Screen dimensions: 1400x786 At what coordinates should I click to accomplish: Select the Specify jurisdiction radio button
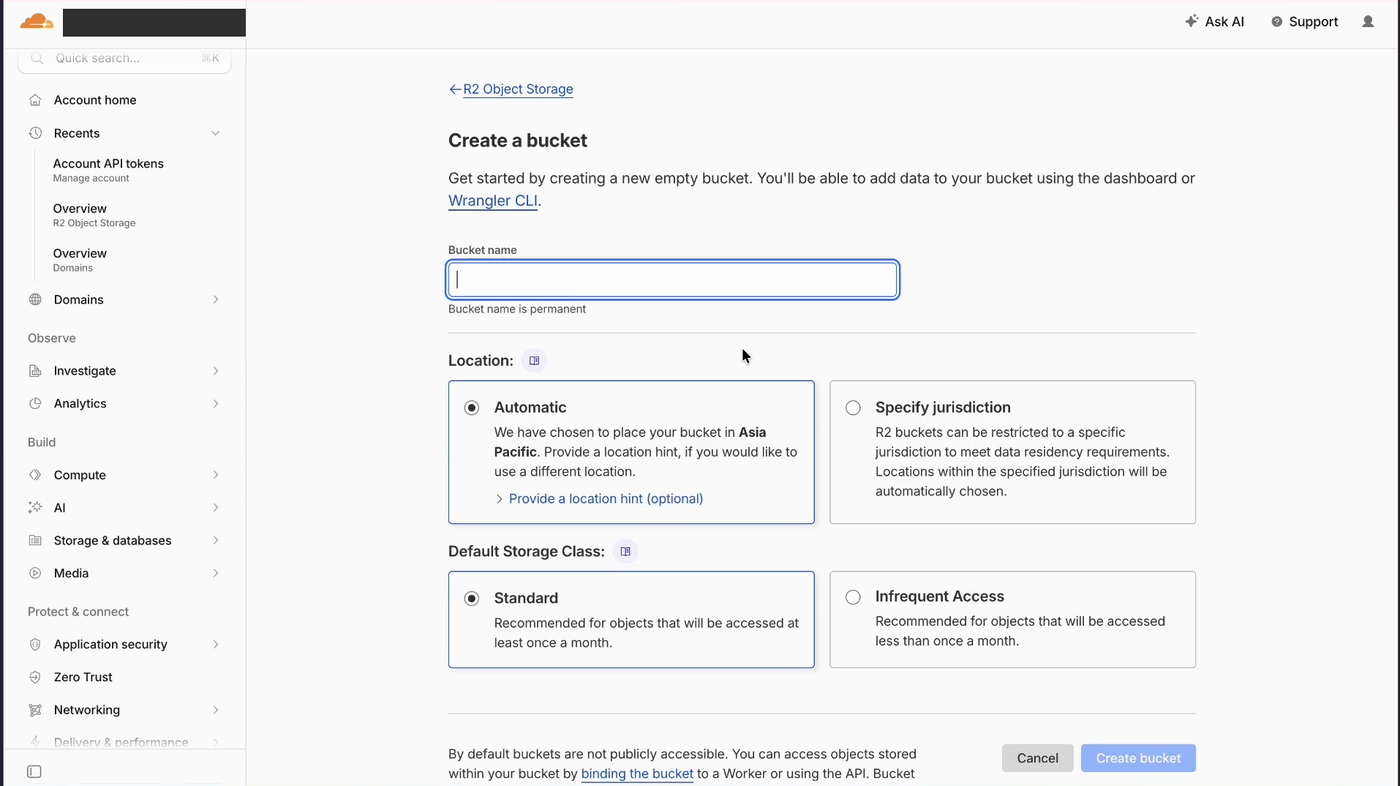[853, 408]
